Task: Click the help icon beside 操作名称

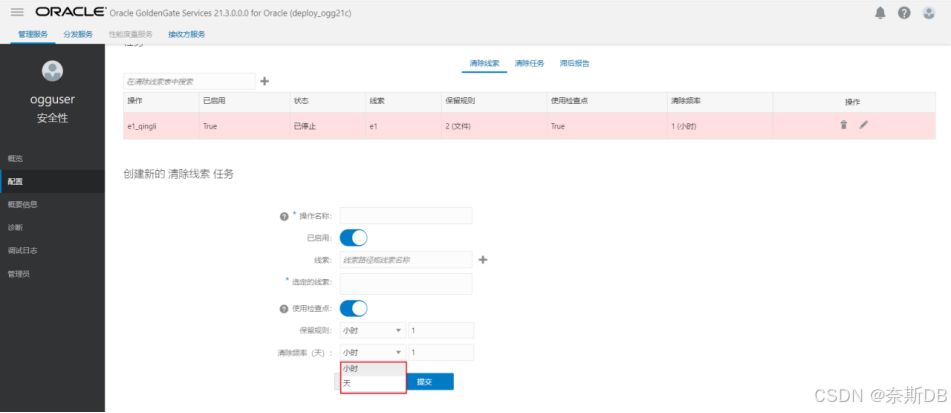Action: [x=284, y=216]
